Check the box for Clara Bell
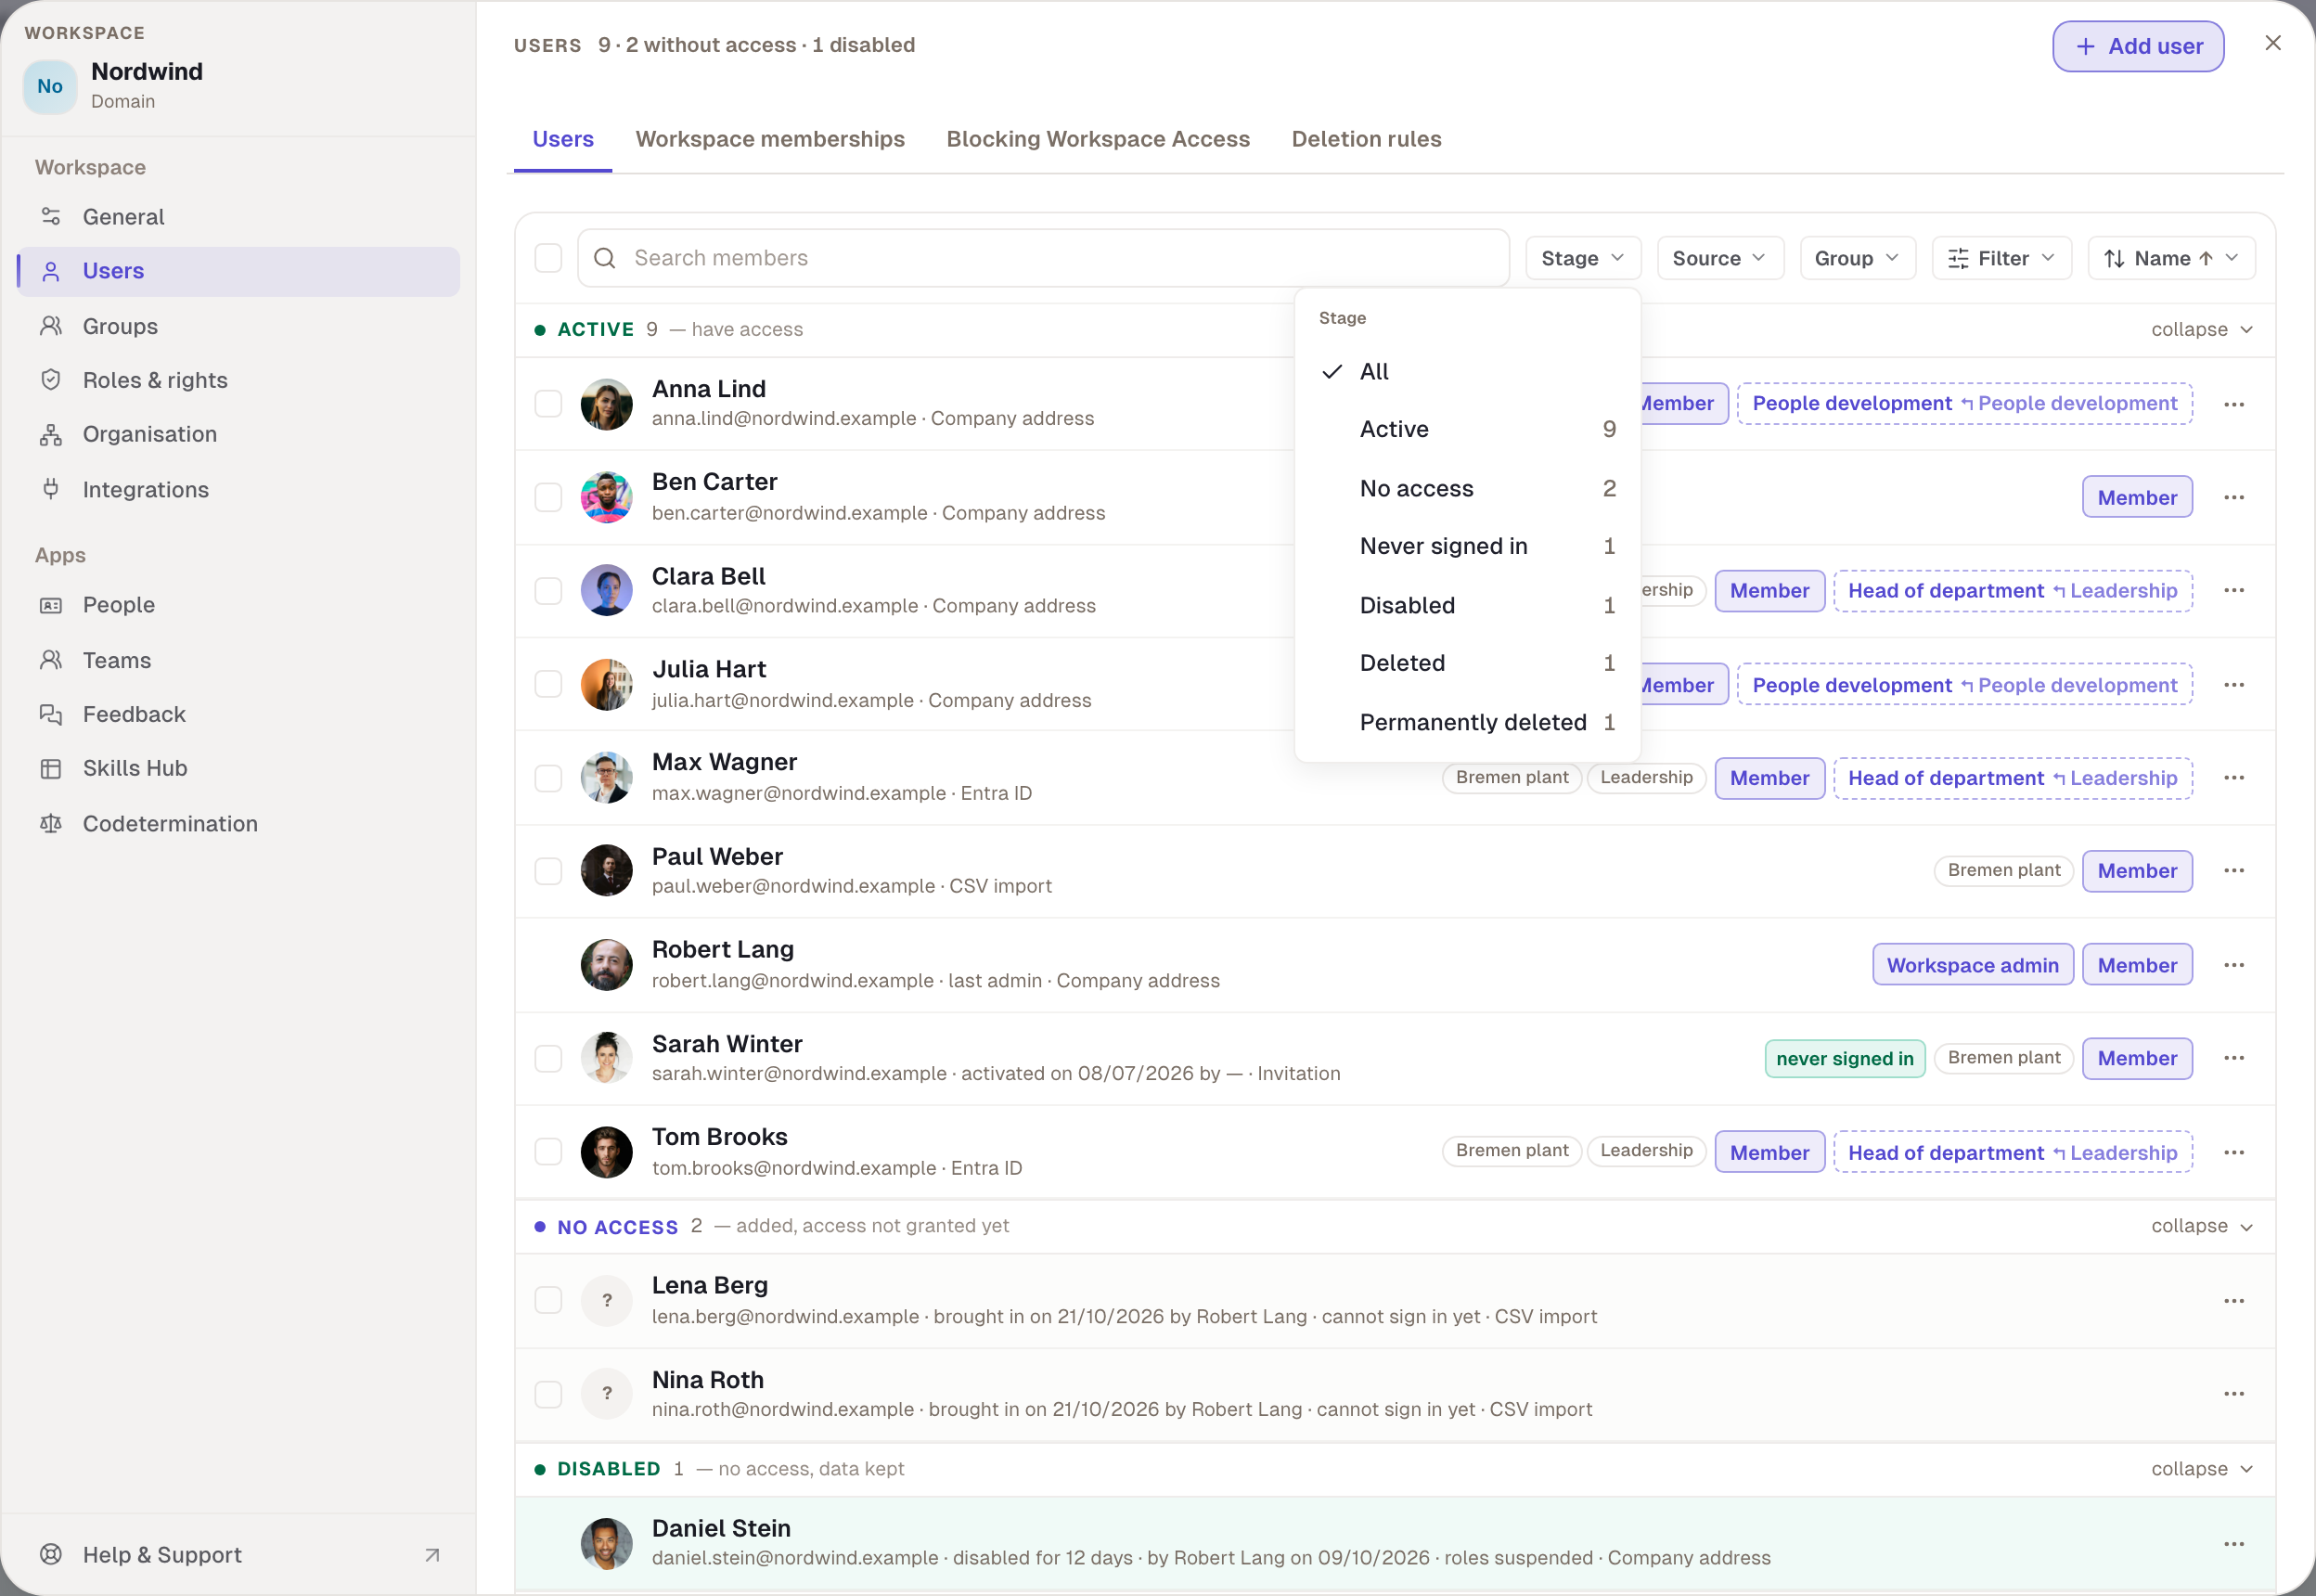Image resolution: width=2316 pixels, height=1596 pixels. (x=548, y=590)
